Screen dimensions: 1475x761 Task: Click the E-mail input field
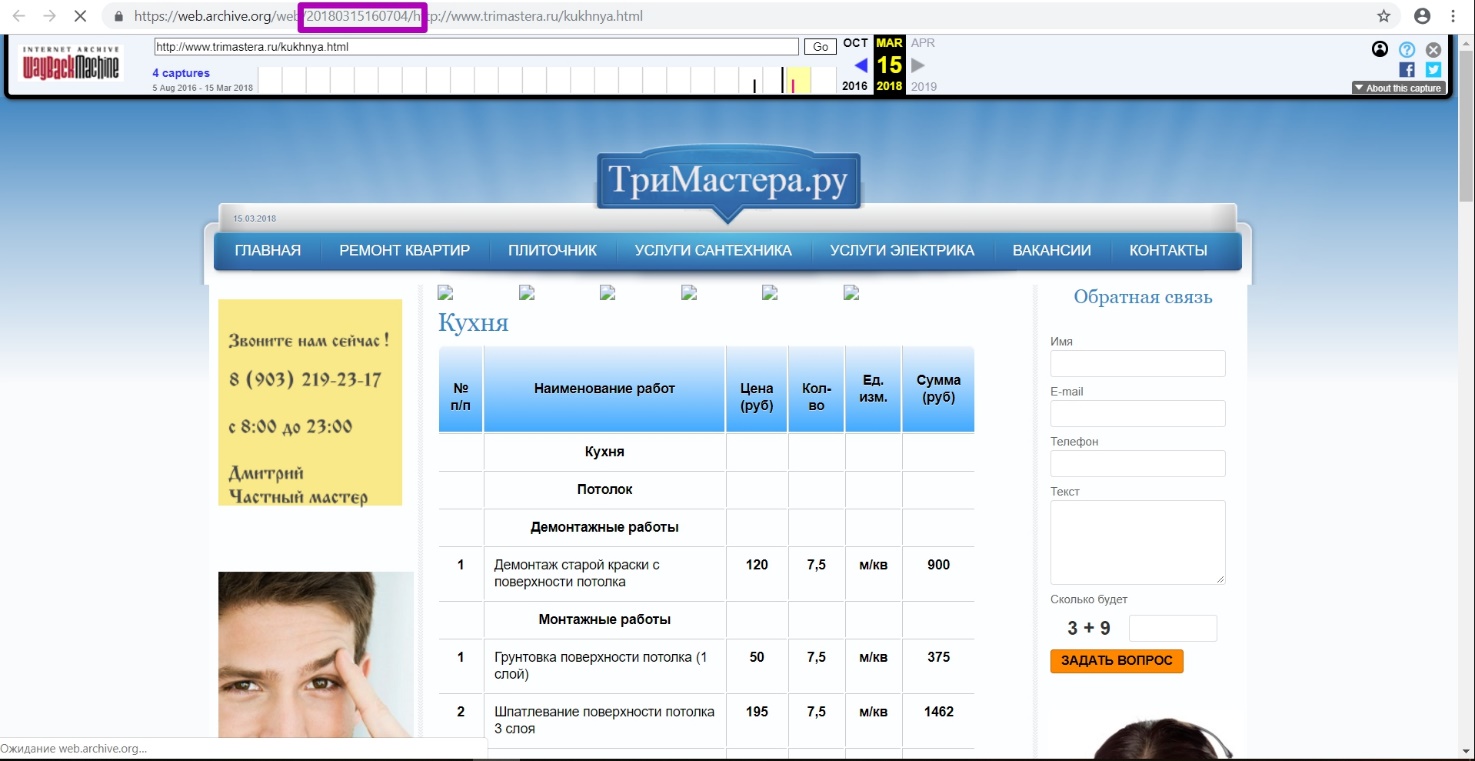(1138, 413)
